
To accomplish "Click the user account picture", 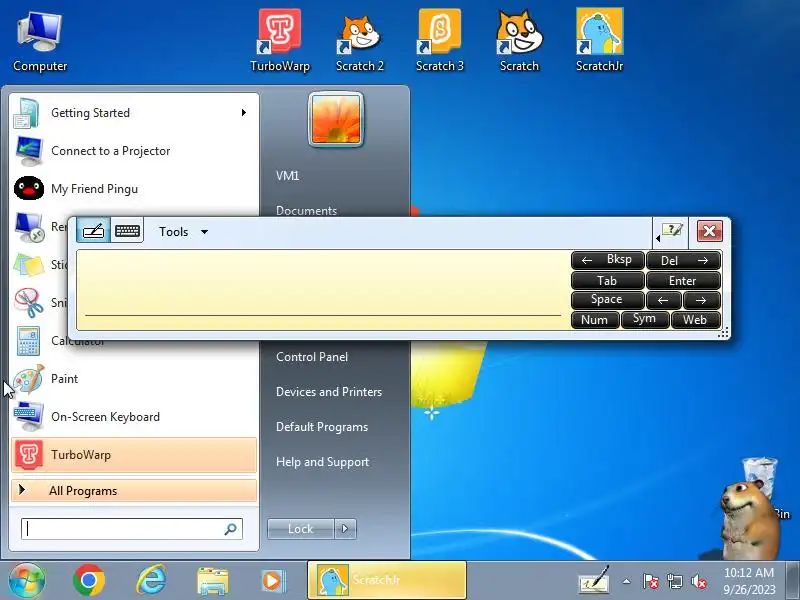I will click(x=336, y=120).
